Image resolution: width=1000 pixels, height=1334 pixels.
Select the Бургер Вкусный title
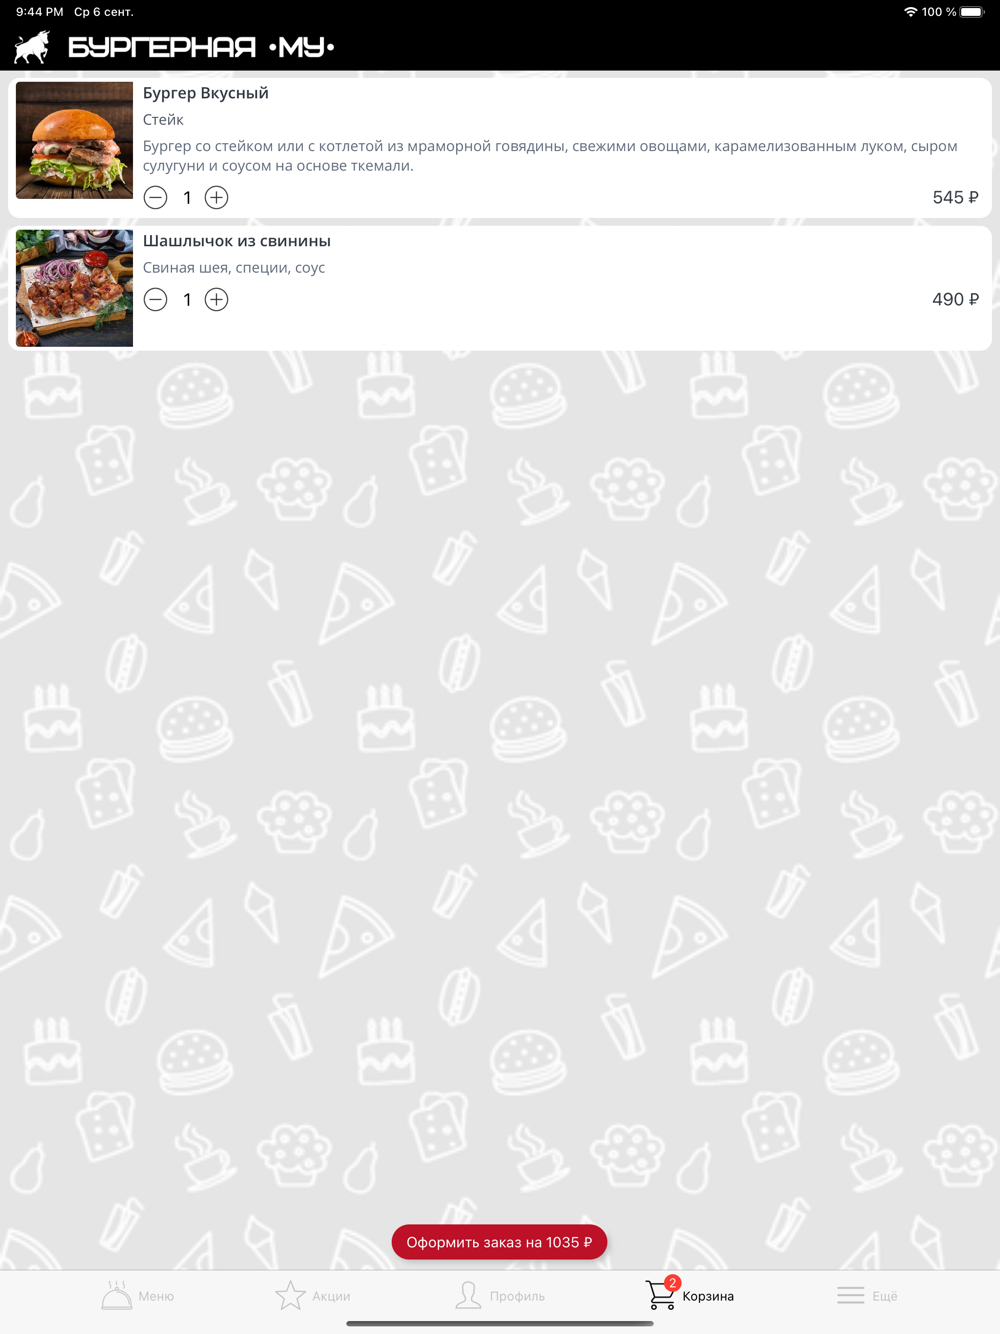(206, 93)
